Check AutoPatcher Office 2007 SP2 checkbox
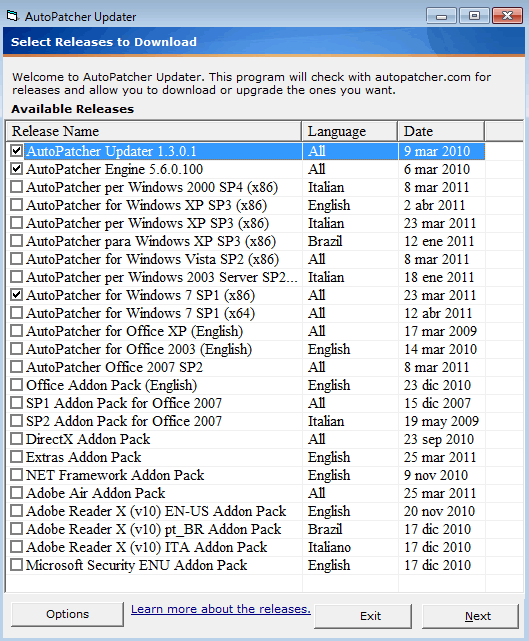This screenshot has height=641, width=529. (x=16, y=367)
